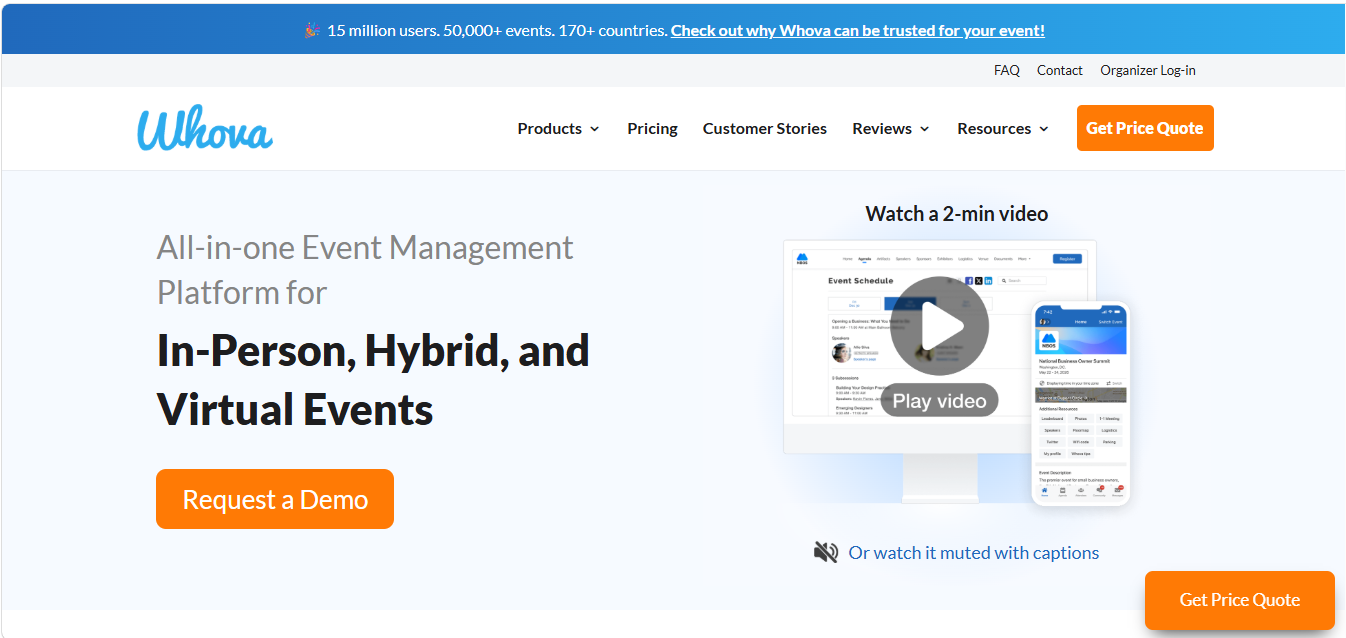
Task: Tap the Community icon on the phone mockup
Action: [x=1099, y=489]
